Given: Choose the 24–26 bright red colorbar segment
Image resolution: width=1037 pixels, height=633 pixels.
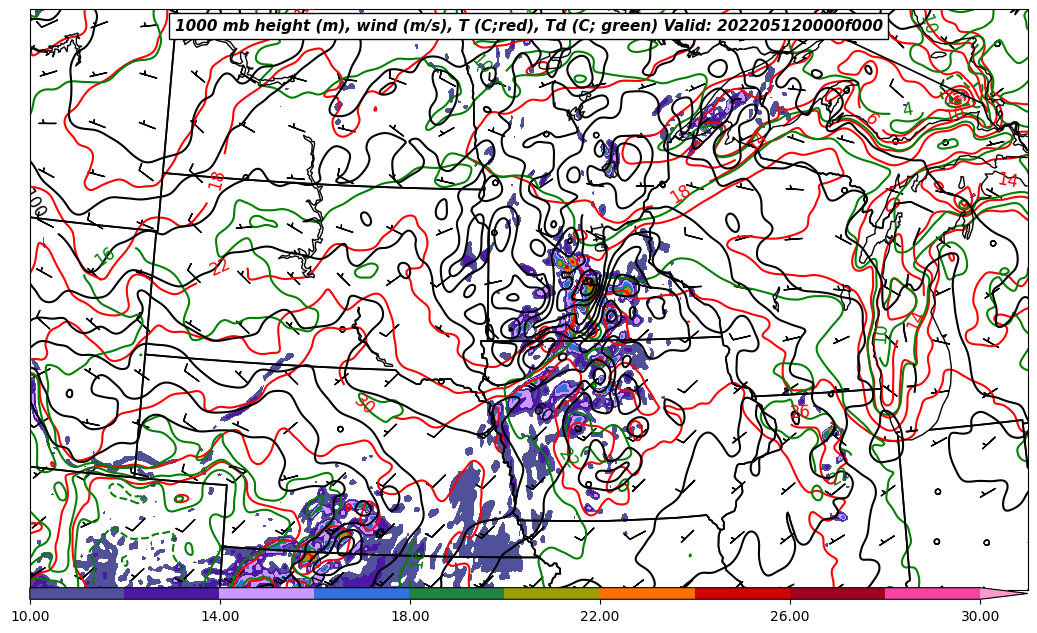Looking at the screenshot, I should tap(742, 593).
